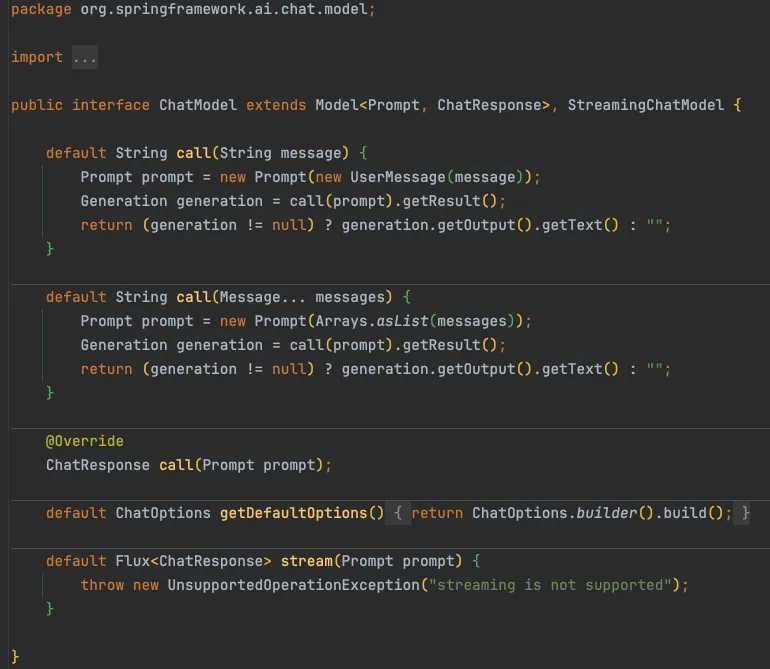Click the closing brace of the ChatModel interface
The height and width of the screenshot is (669, 770).
15,656
